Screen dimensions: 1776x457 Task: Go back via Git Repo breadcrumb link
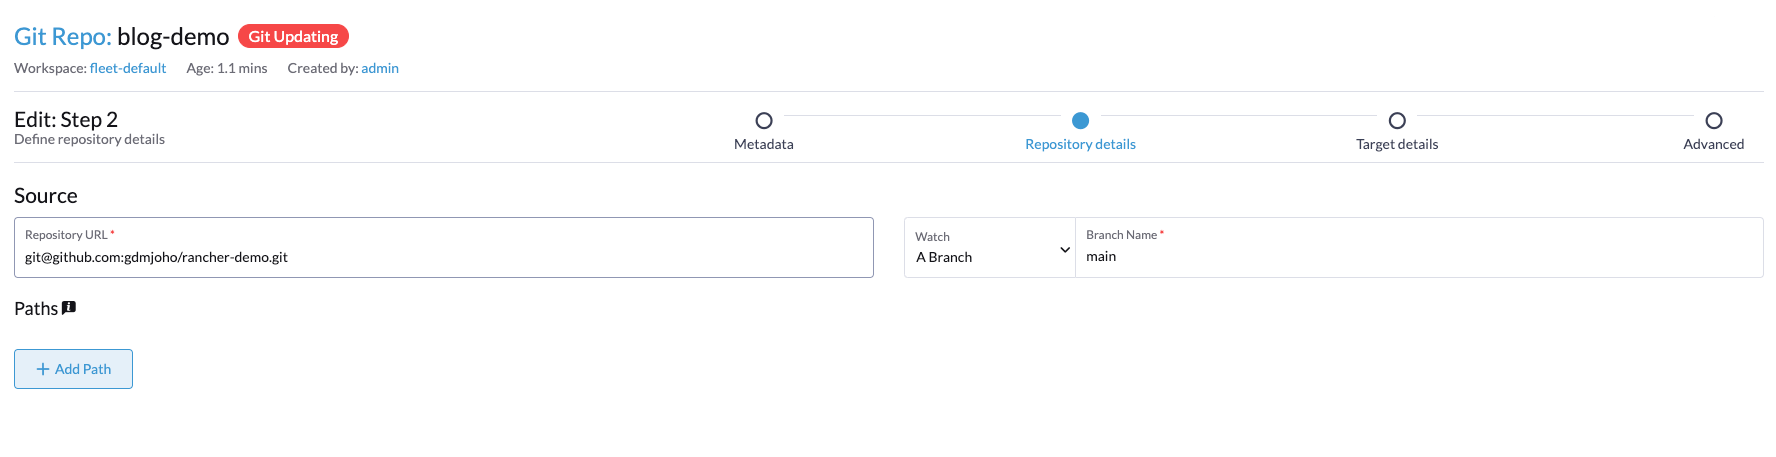(x=62, y=37)
